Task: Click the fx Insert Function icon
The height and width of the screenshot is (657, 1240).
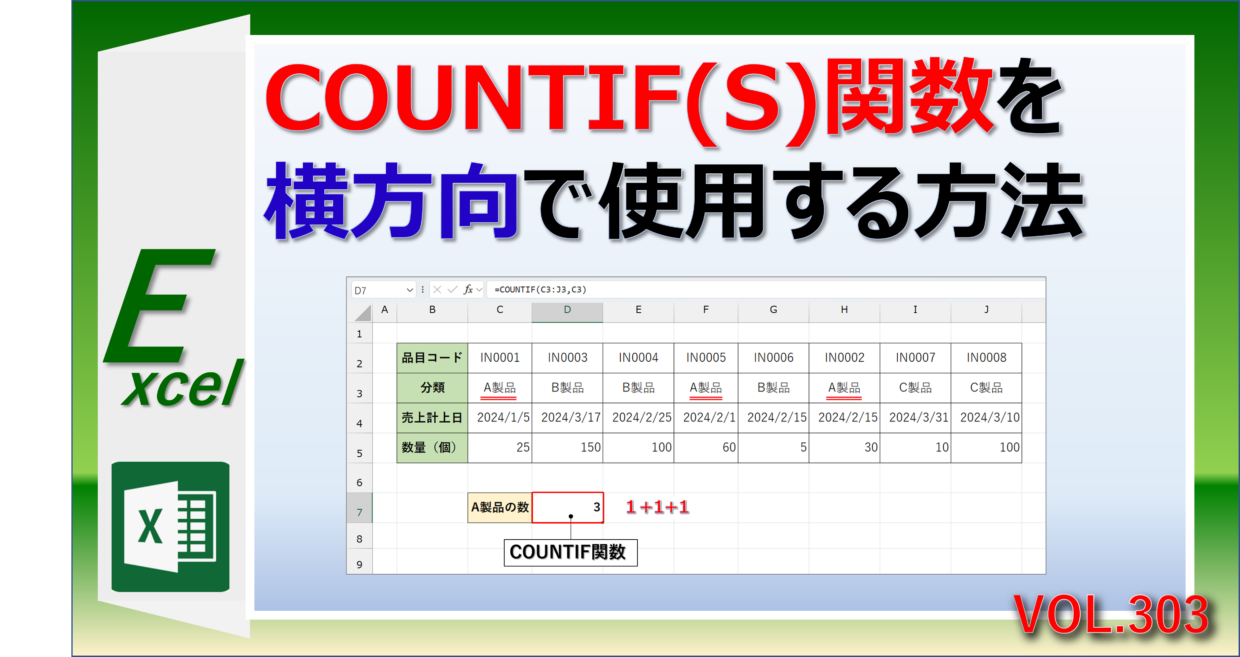Action: click(x=467, y=289)
